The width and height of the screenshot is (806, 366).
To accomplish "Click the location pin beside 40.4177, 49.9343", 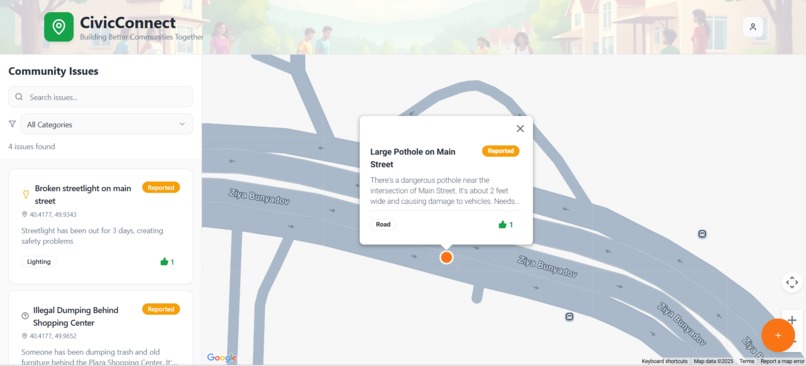I will click(x=24, y=214).
